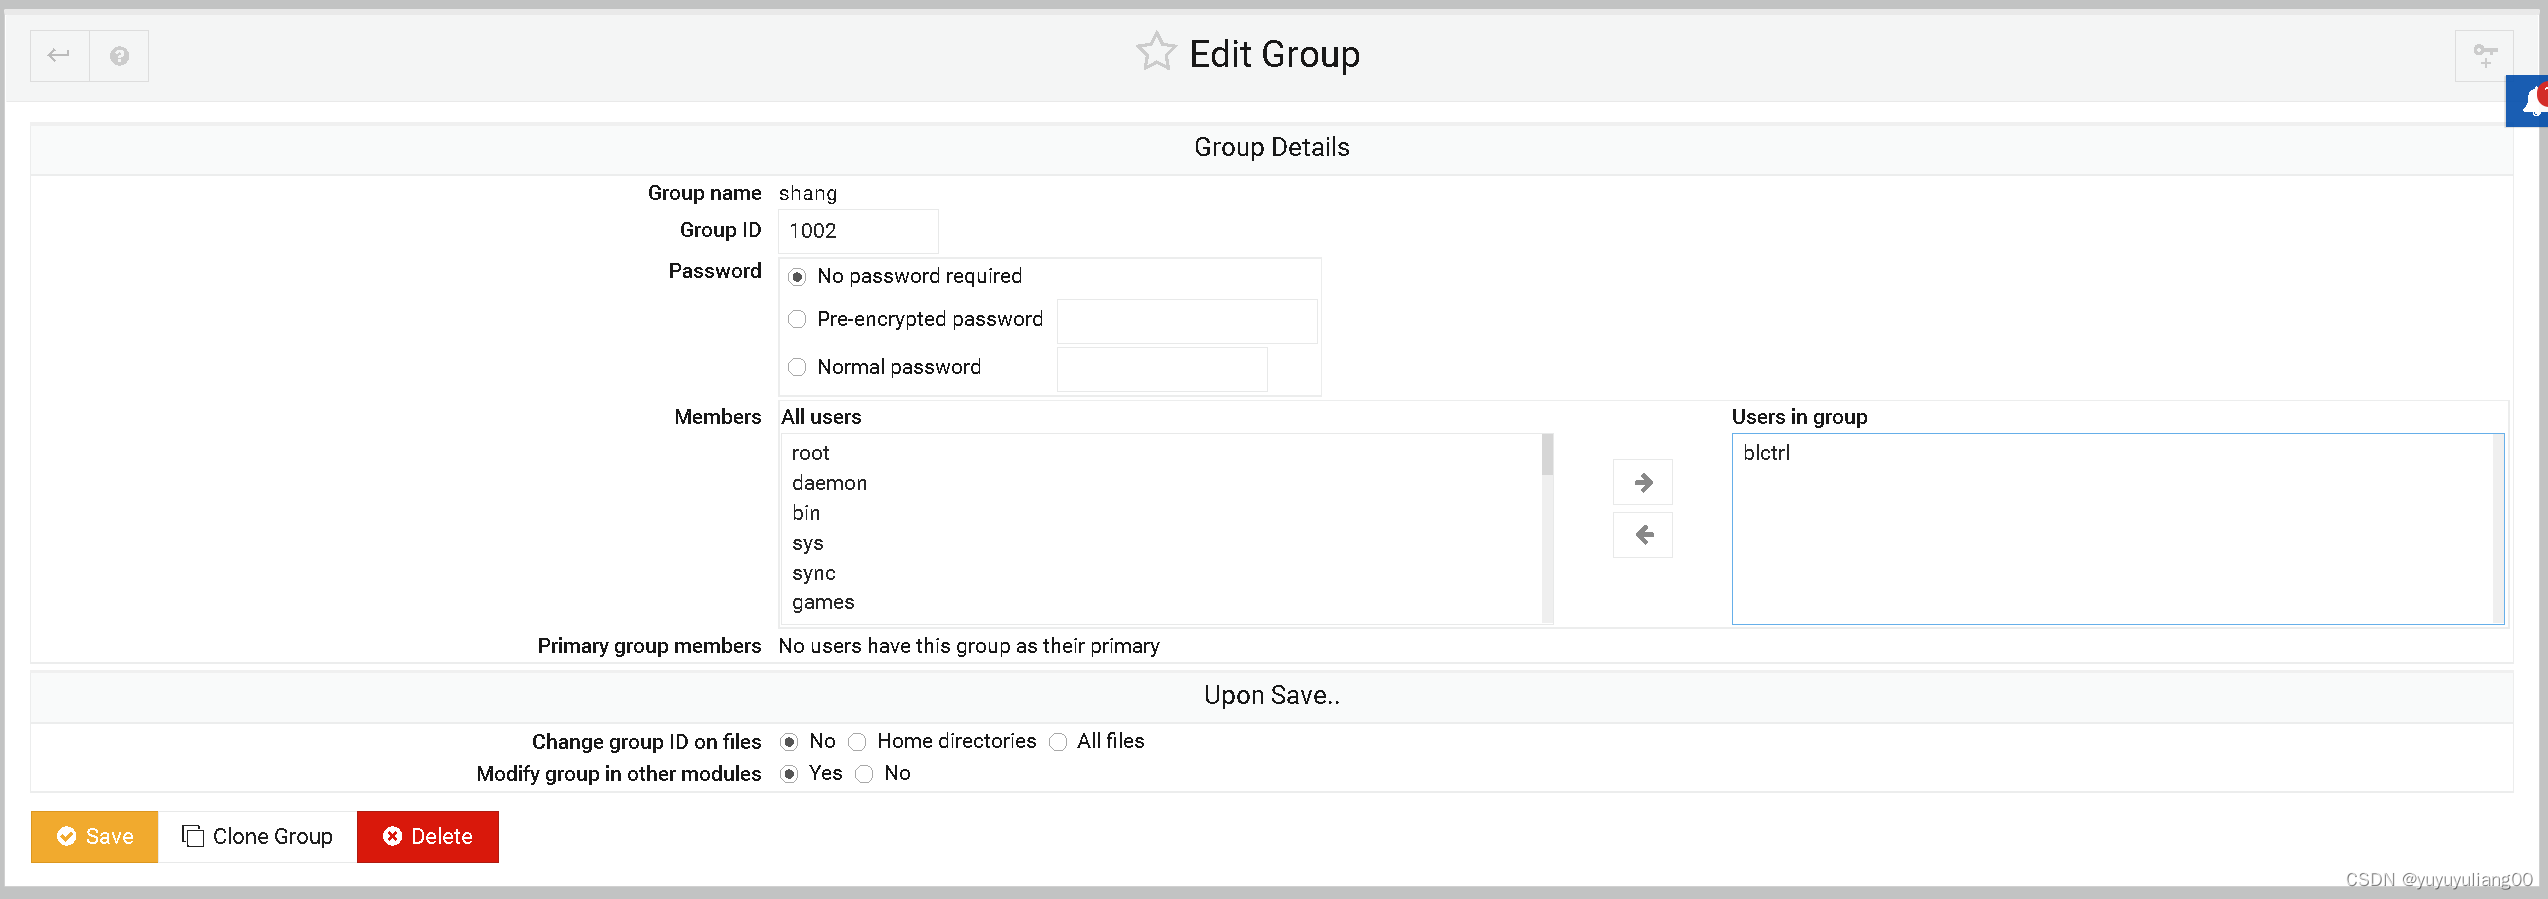This screenshot has height=899, width=2548.
Task: Click the Group ID input field
Action: click(857, 231)
